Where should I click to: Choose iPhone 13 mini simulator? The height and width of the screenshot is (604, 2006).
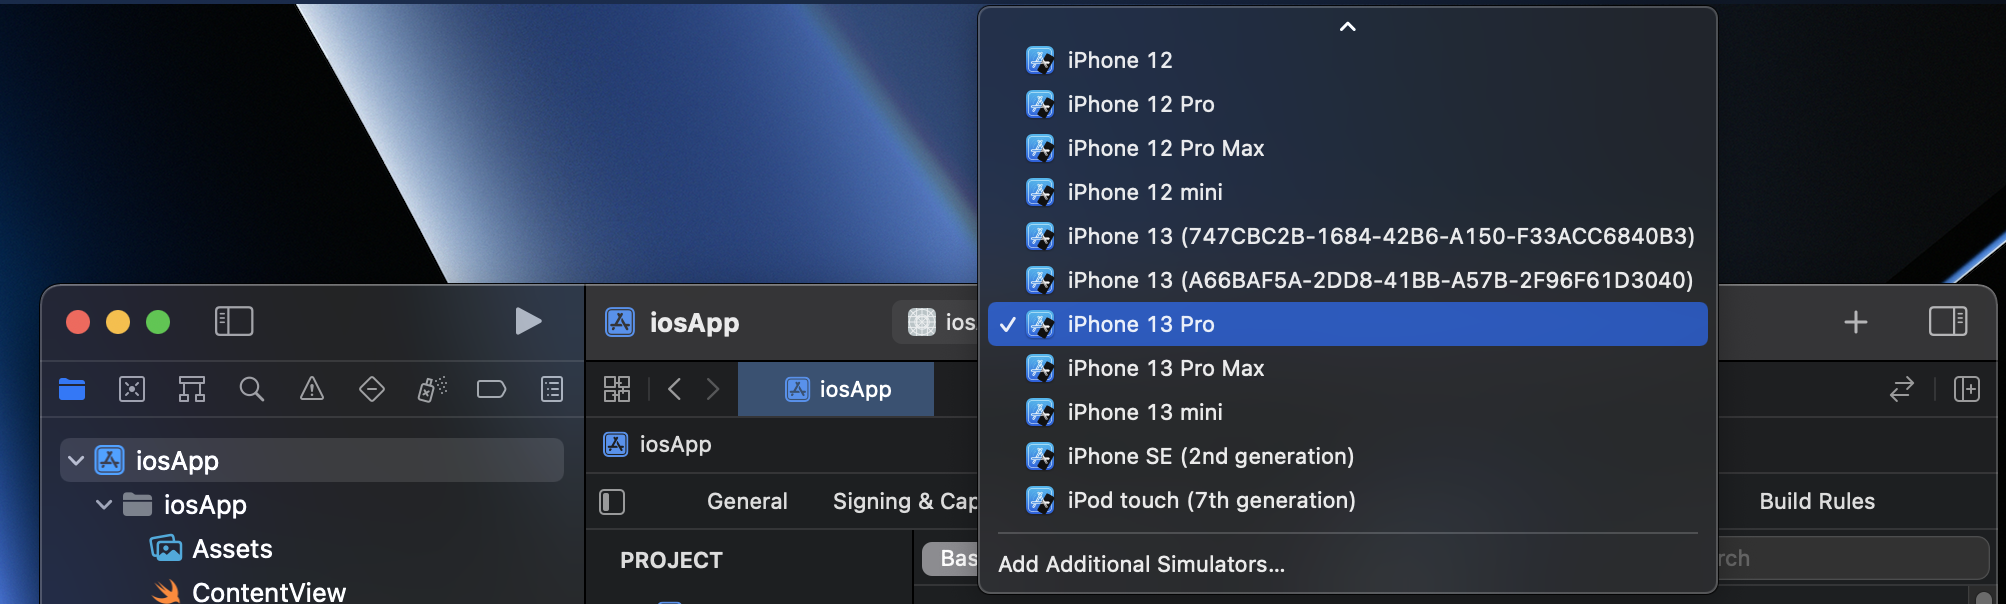(1347, 412)
